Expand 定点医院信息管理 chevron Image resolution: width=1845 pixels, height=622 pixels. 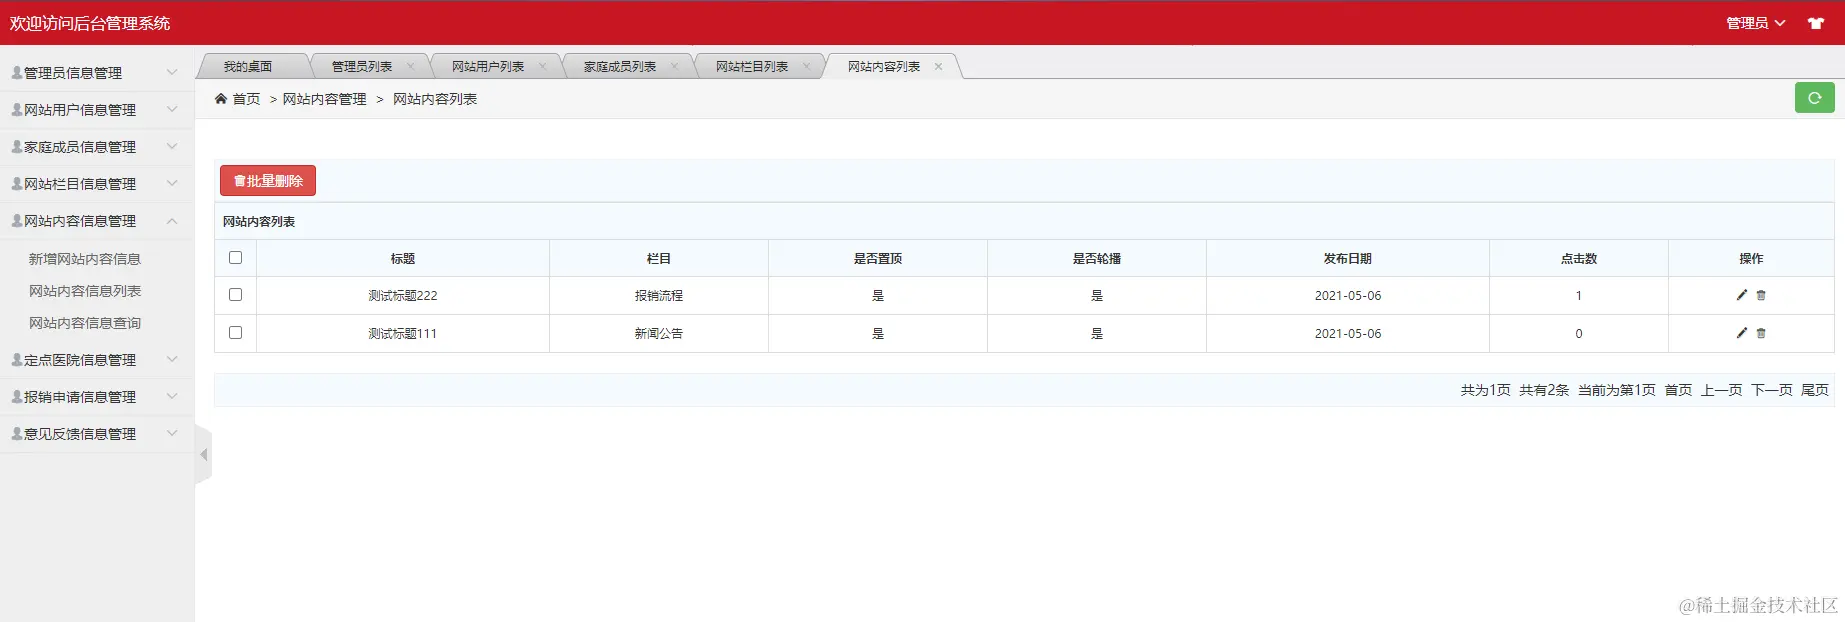pyautogui.click(x=172, y=359)
